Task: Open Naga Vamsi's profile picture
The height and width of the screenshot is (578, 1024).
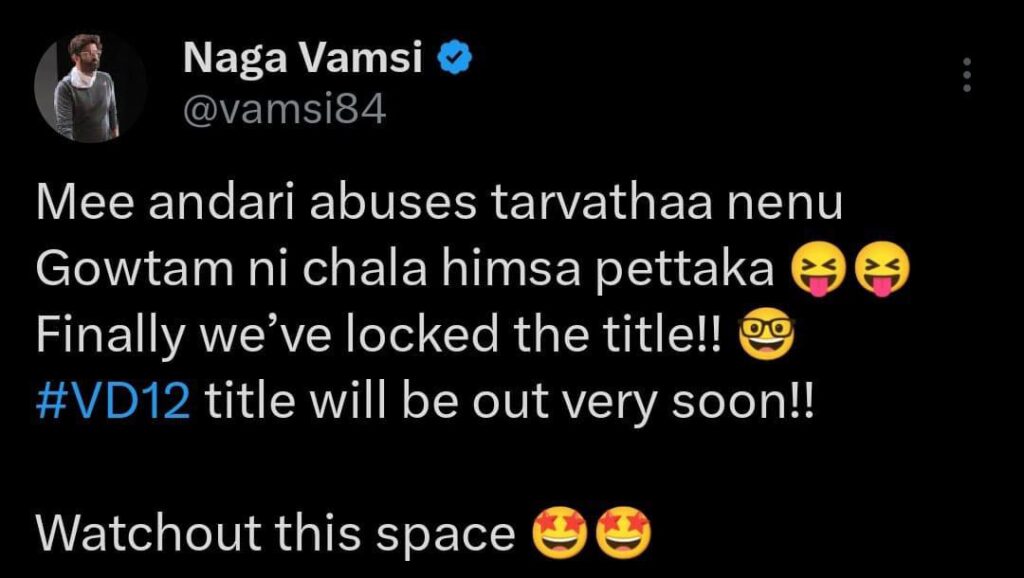Action: (88, 88)
